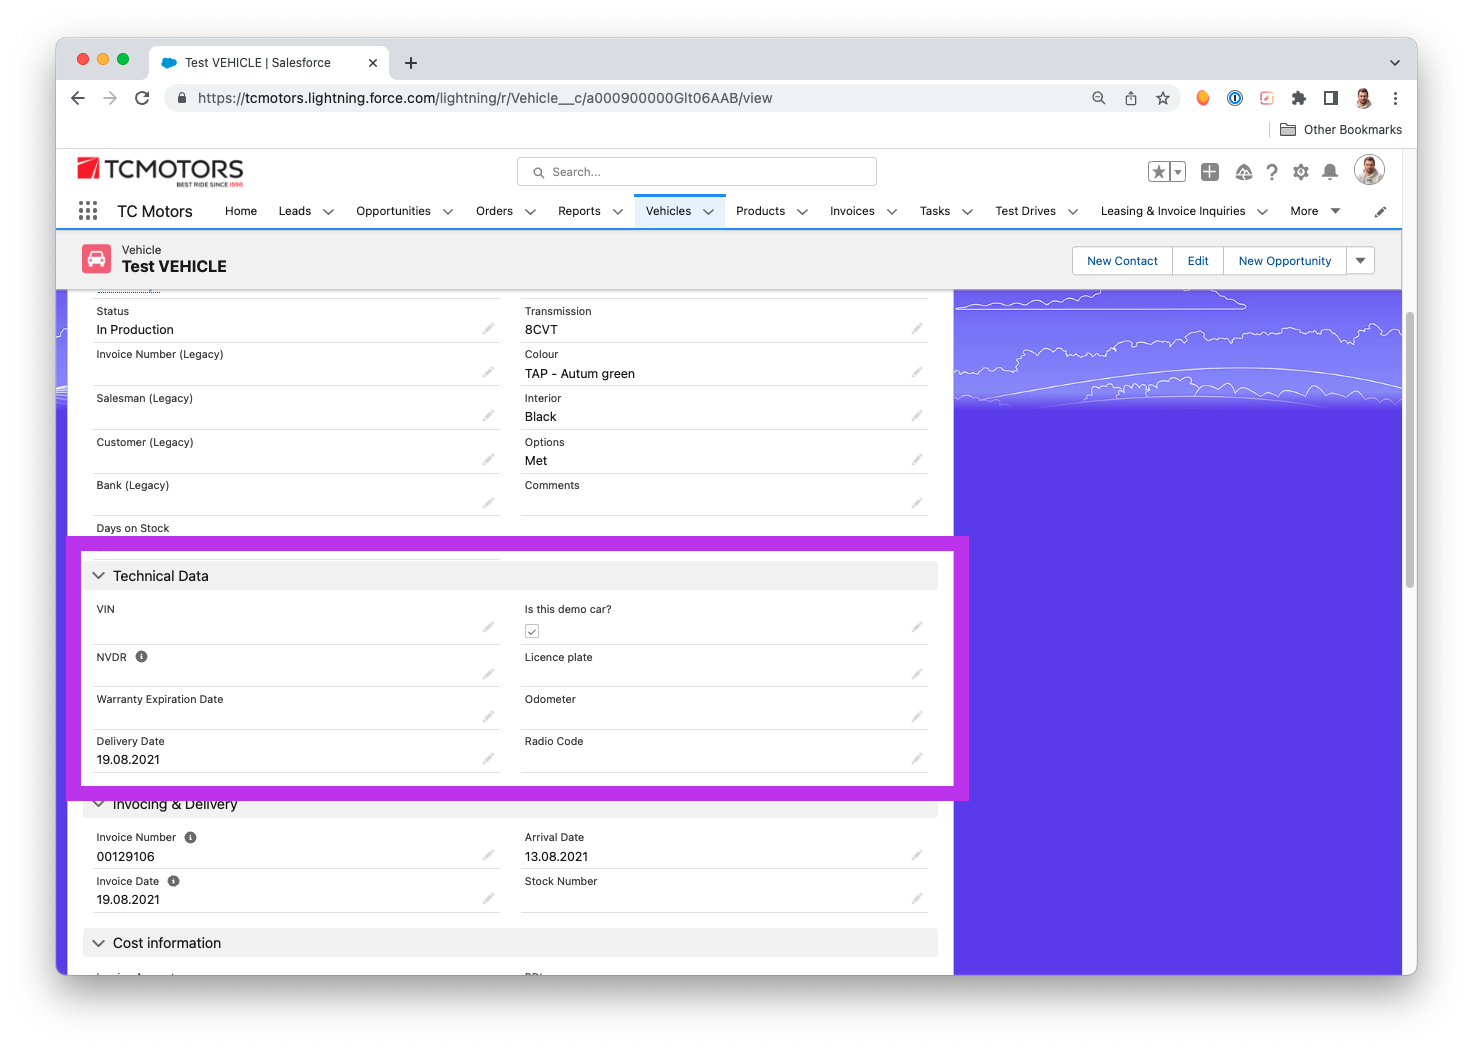
Task: Edit the Arrival Date pencil icon
Action: [x=917, y=855]
